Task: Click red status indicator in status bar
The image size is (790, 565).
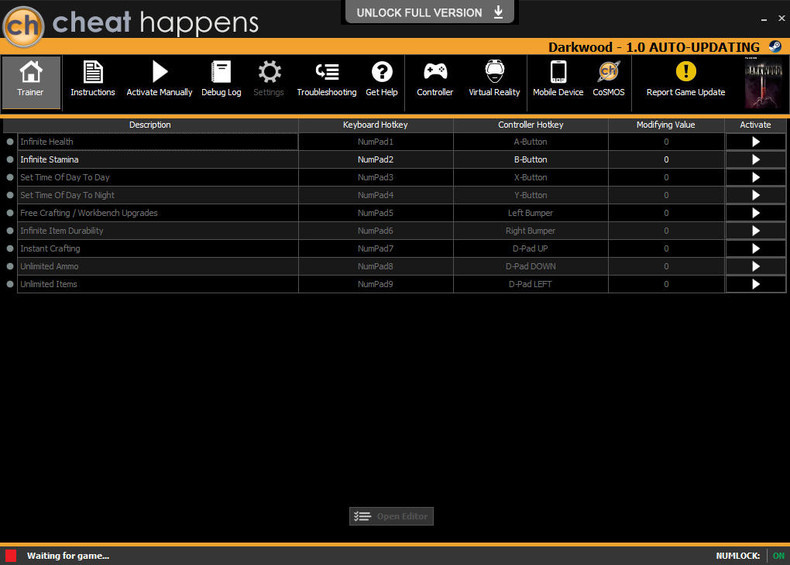Action: (x=11, y=555)
